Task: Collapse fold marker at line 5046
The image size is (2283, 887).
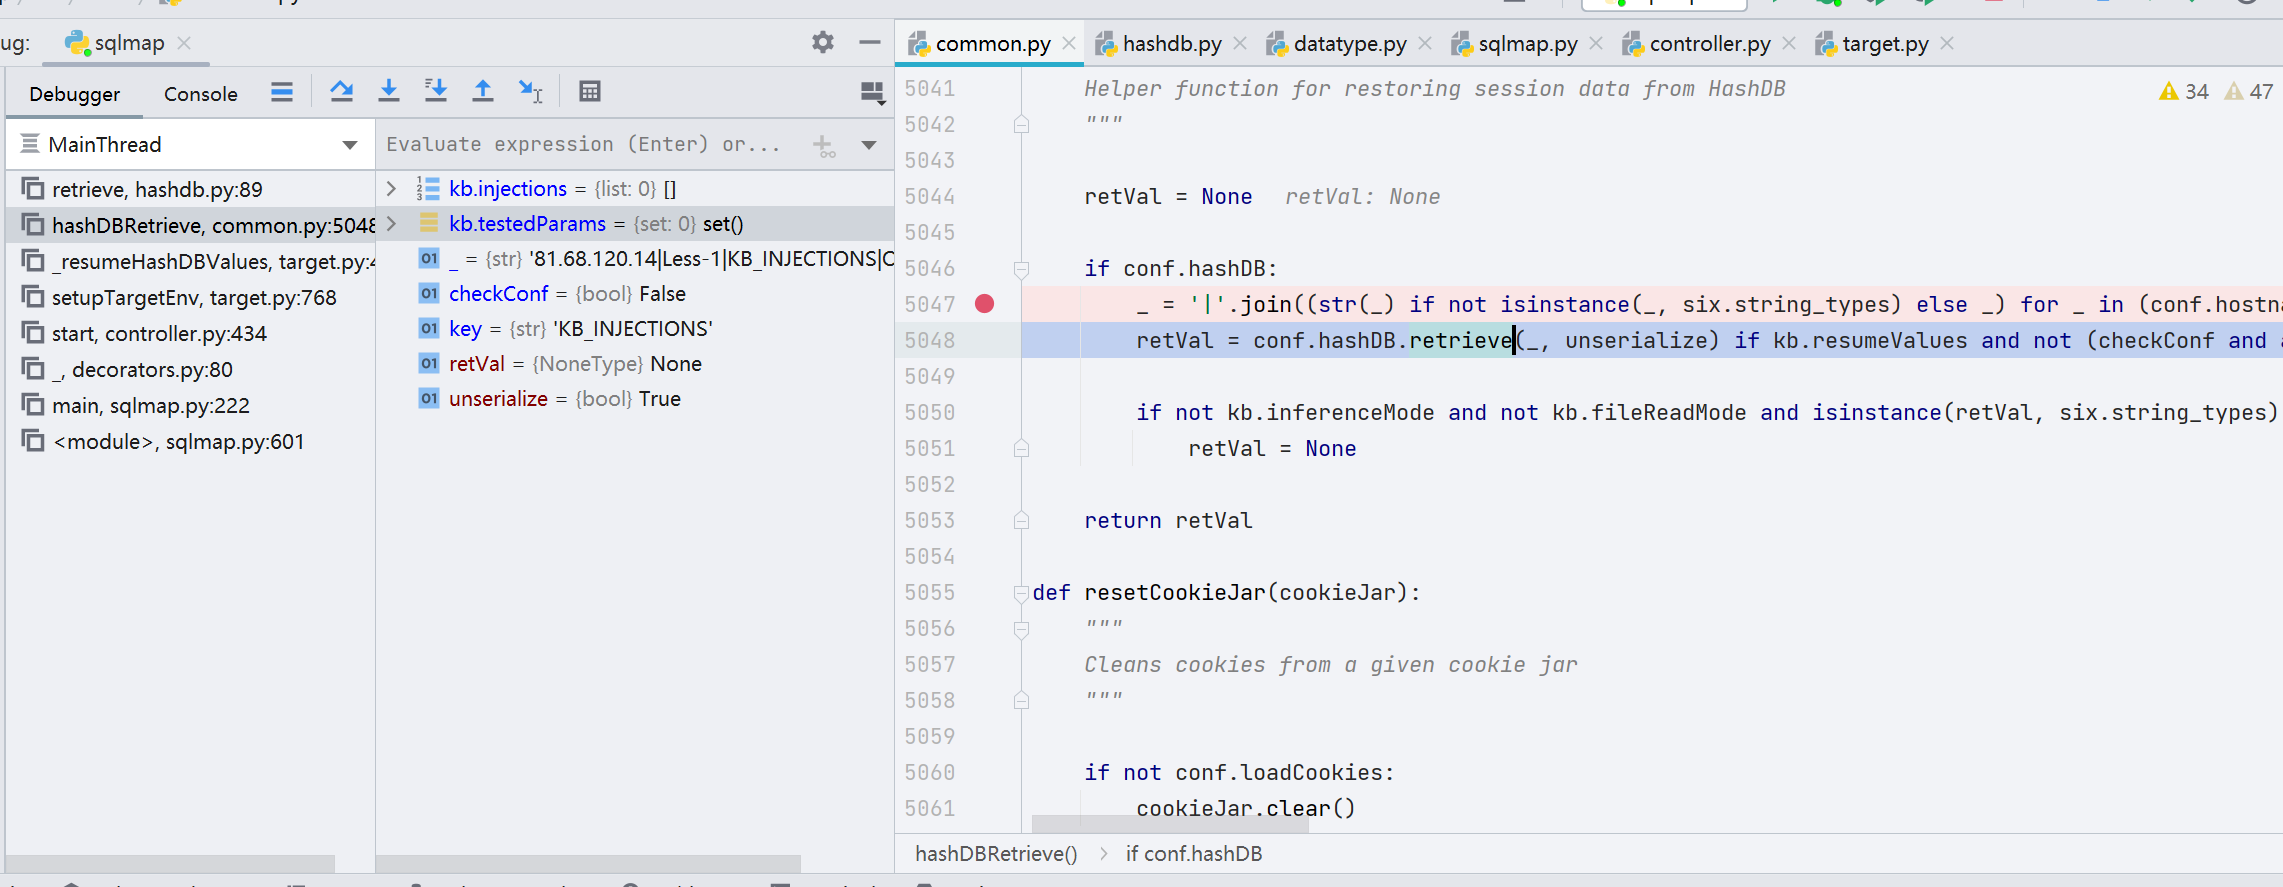Action: click(1021, 269)
